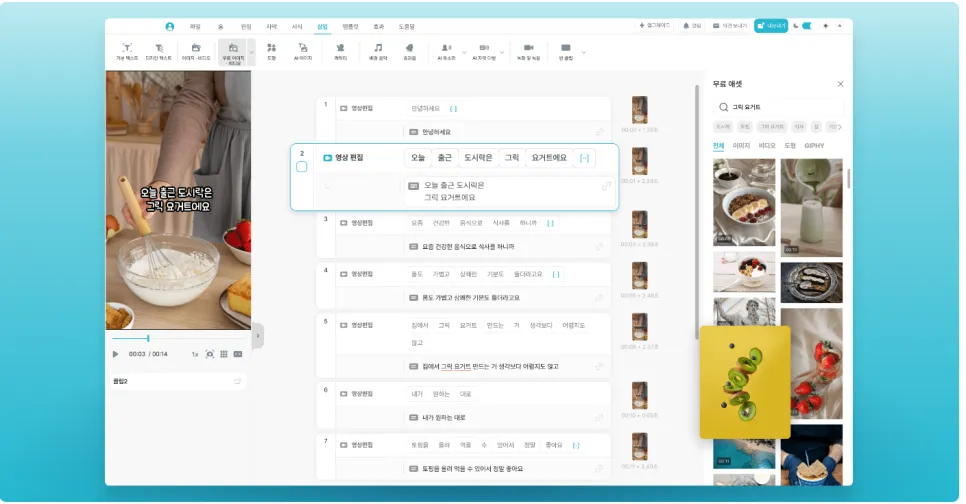Select the 디자인 텍스트 design text tool
Viewport: 966px width, 504px height.
pyautogui.click(x=158, y=52)
